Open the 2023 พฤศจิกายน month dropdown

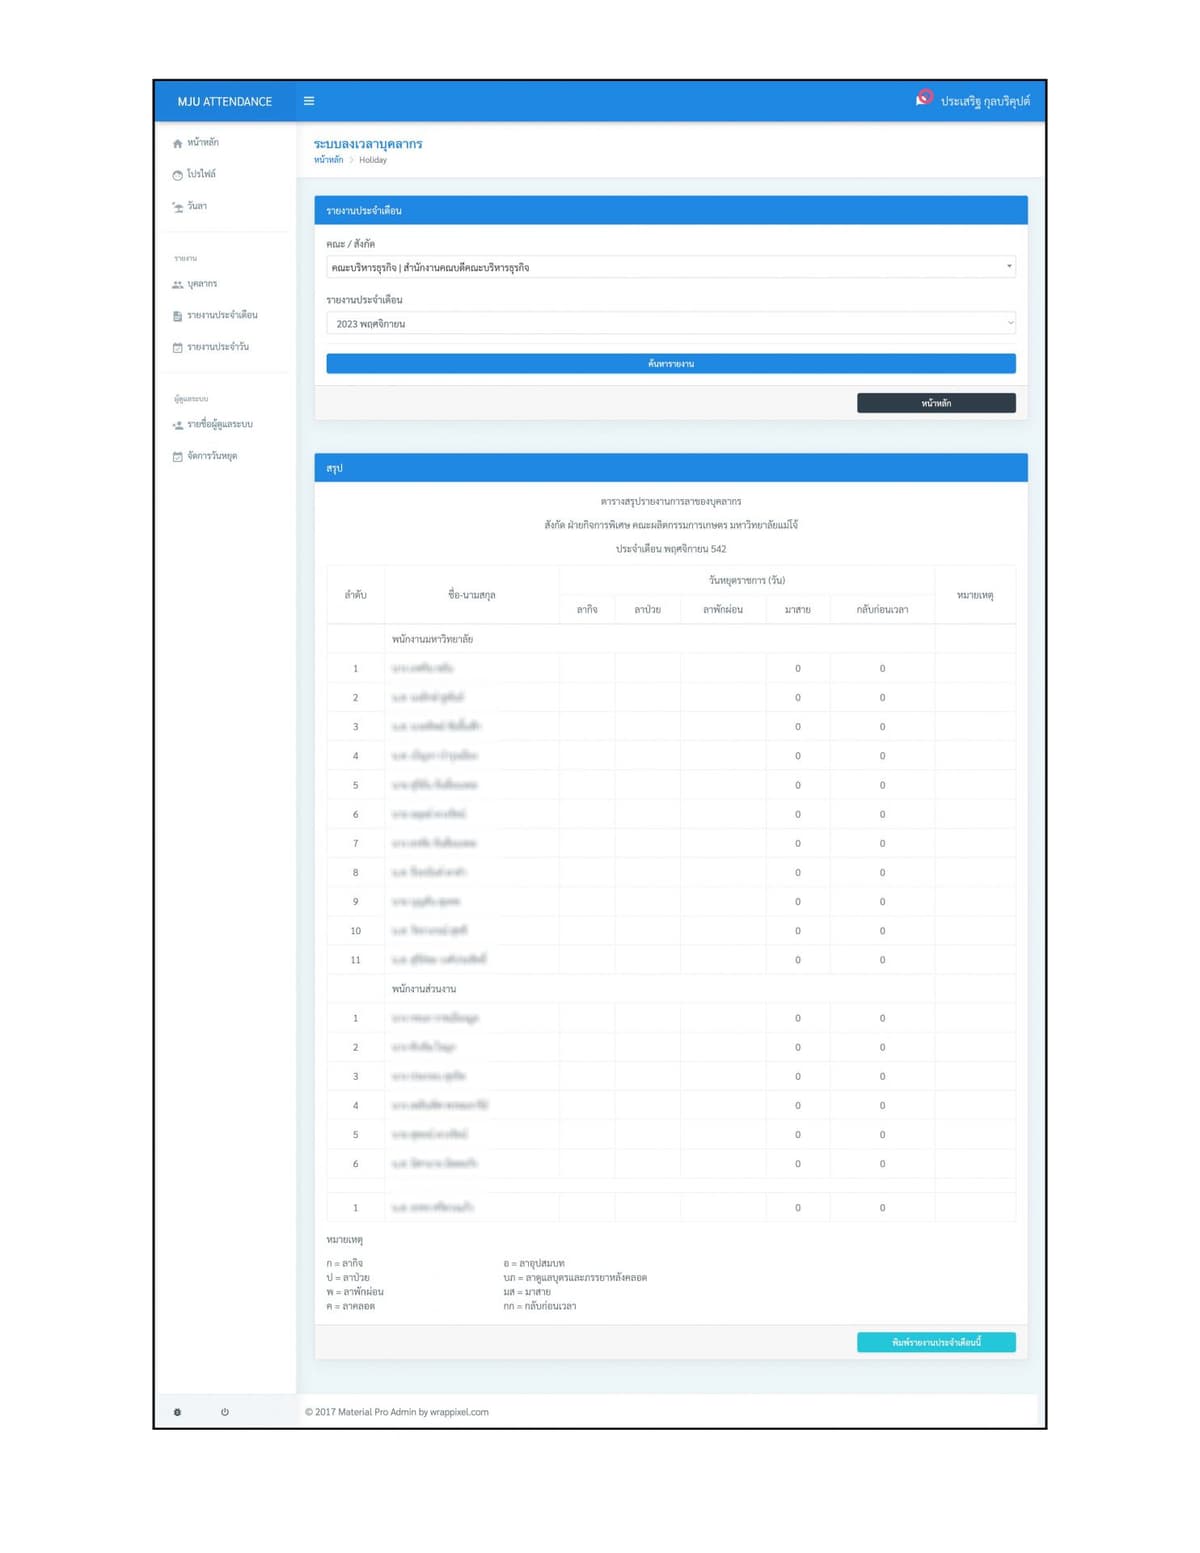coord(671,323)
